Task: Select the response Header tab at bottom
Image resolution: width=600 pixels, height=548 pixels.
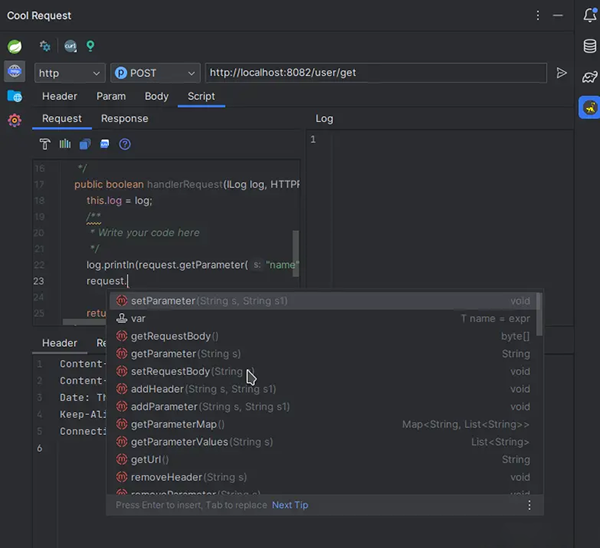Action: 60,343
